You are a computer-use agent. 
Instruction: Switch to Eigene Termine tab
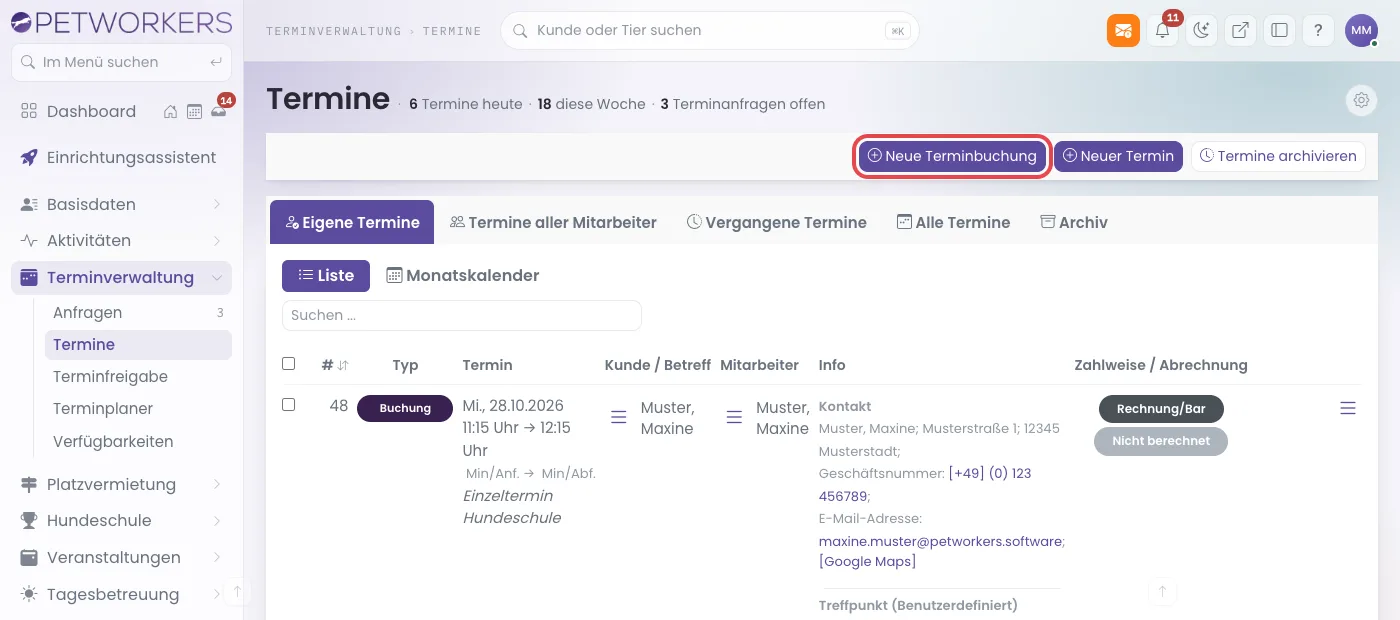(352, 222)
